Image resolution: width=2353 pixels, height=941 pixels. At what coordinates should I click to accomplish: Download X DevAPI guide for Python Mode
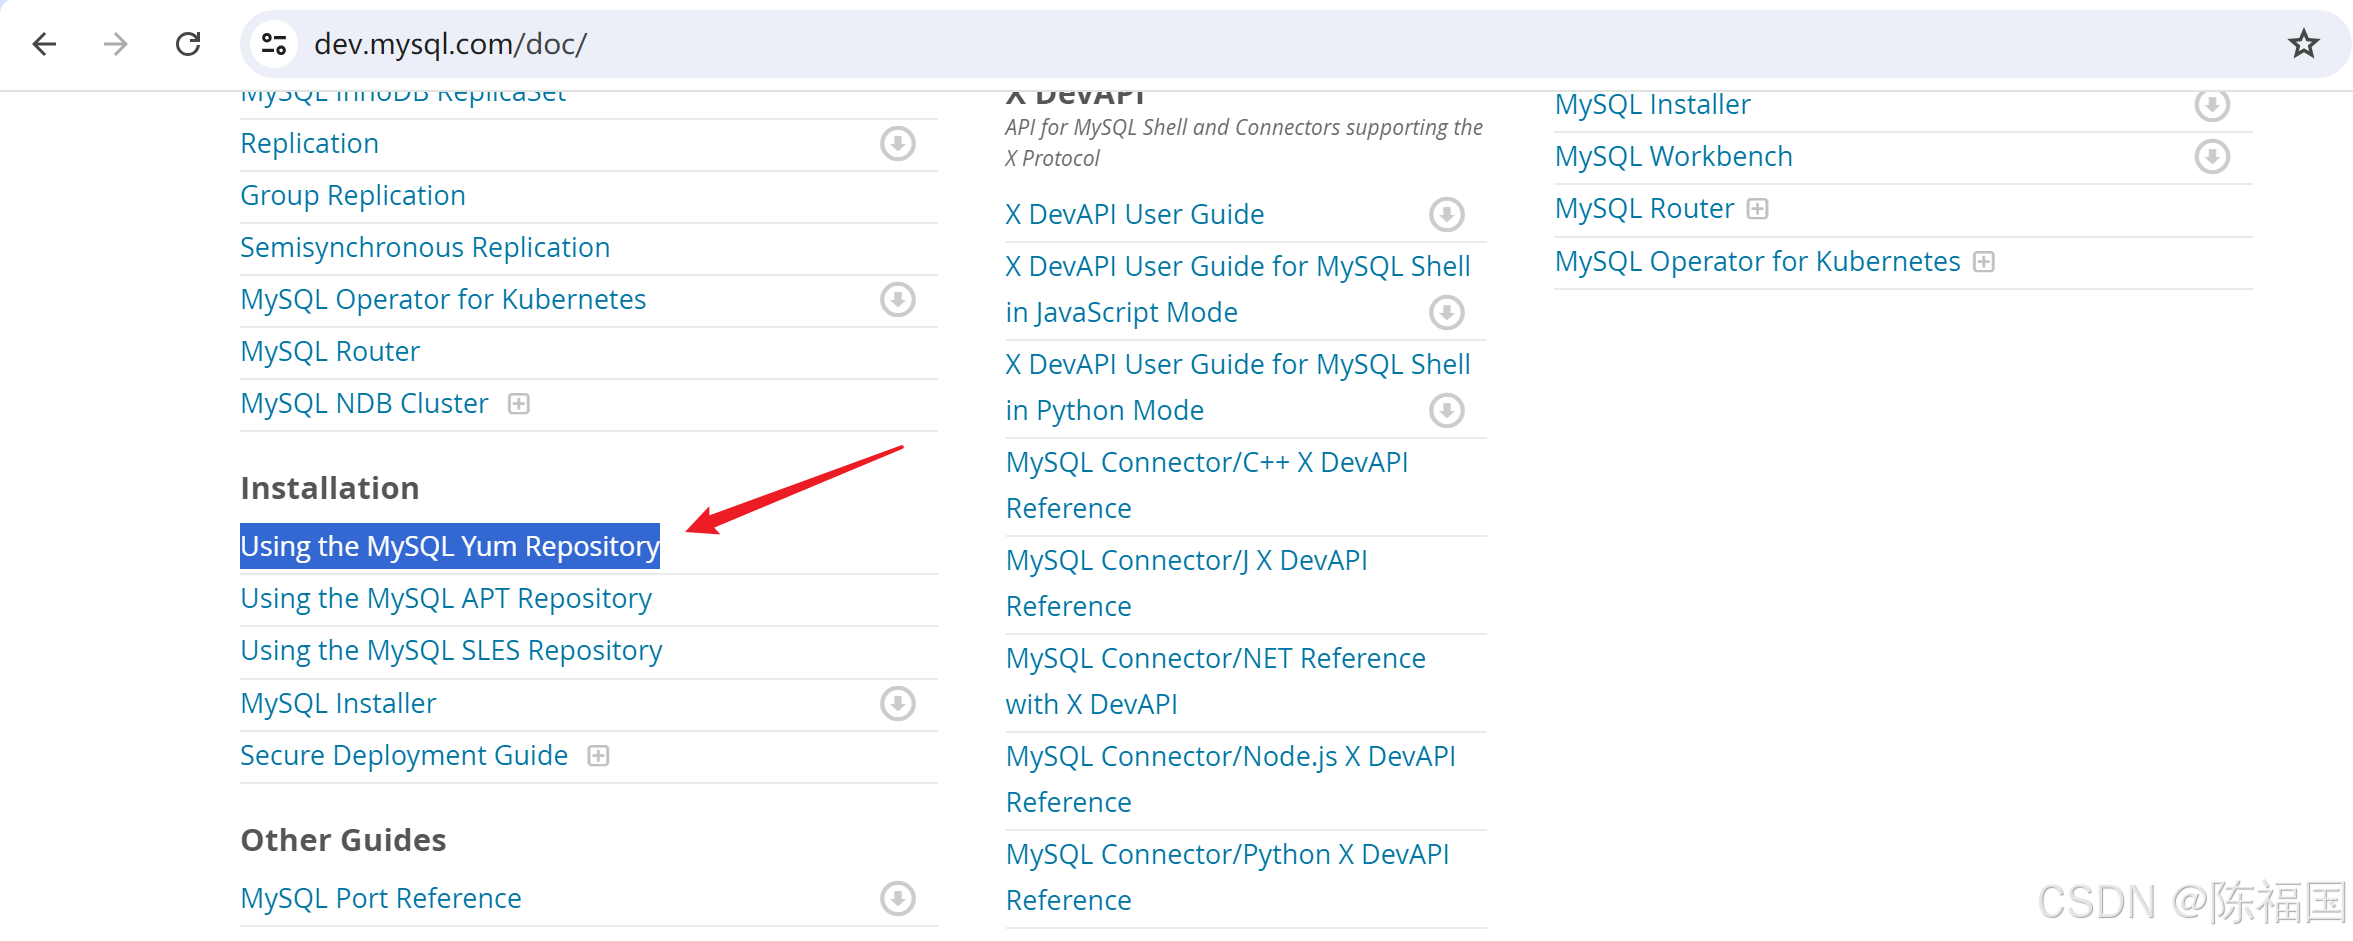pos(1447,410)
